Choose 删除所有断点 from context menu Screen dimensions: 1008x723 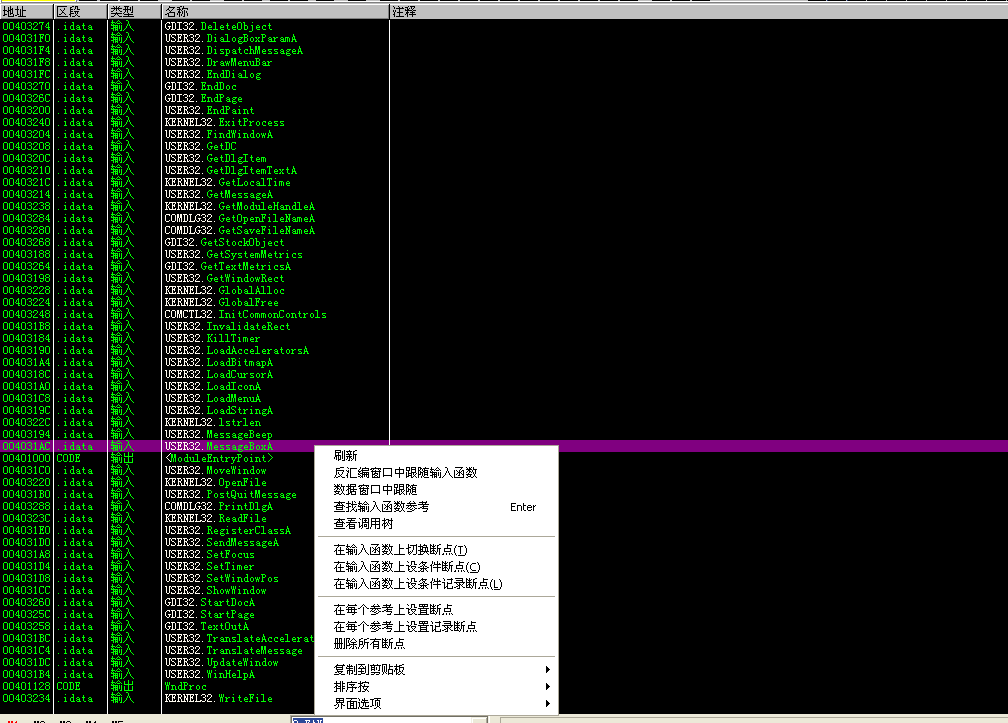(437, 644)
